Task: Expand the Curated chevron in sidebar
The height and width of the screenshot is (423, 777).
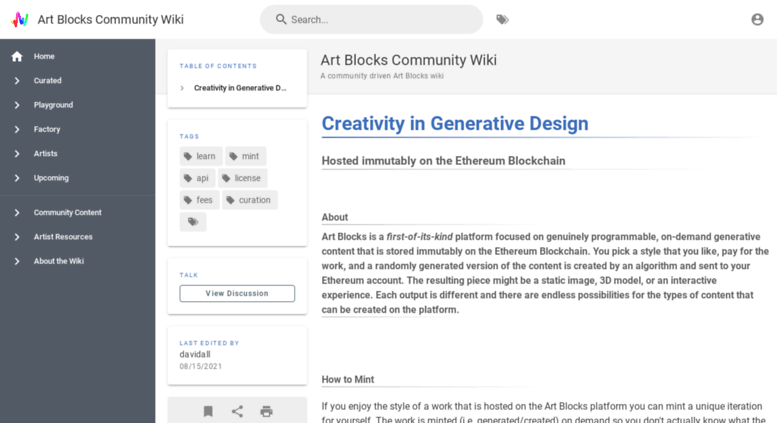Action: [x=17, y=81]
